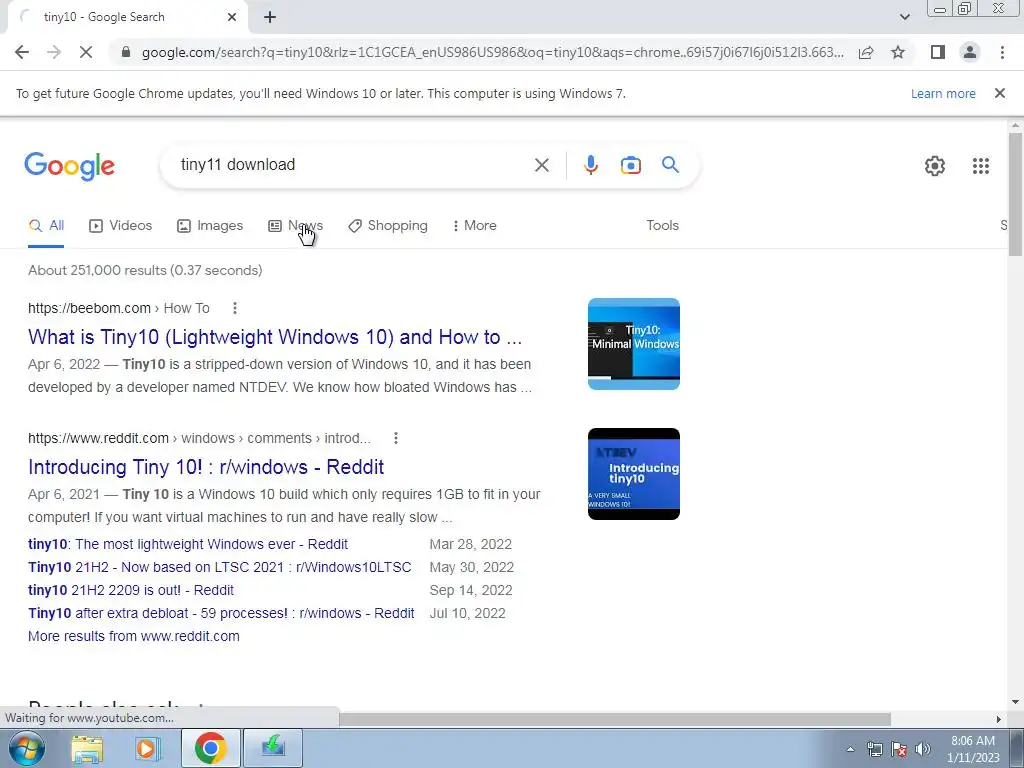Open More results from www.reddit.com
1024x768 pixels.
134,636
